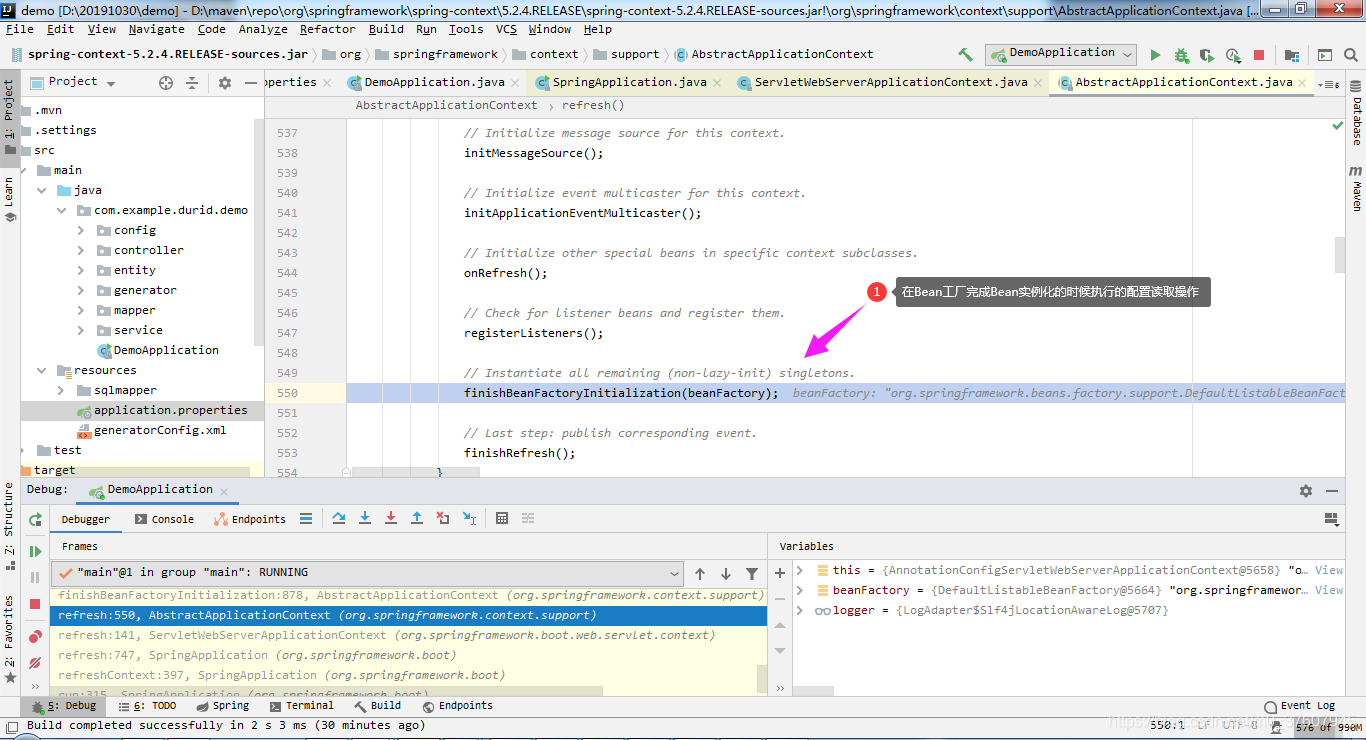Open the Event Log button
This screenshot has width=1366, height=740.
pos(1300,706)
